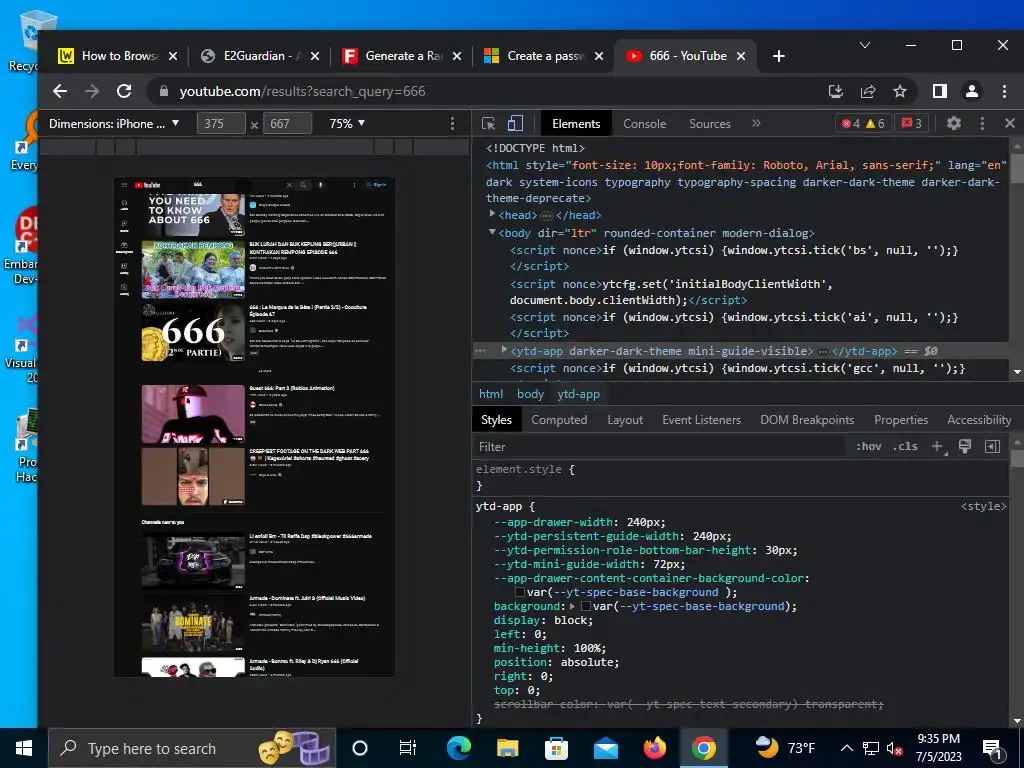Click the background color swatch
The height and width of the screenshot is (768, 1024).
[x=586, y=606]
